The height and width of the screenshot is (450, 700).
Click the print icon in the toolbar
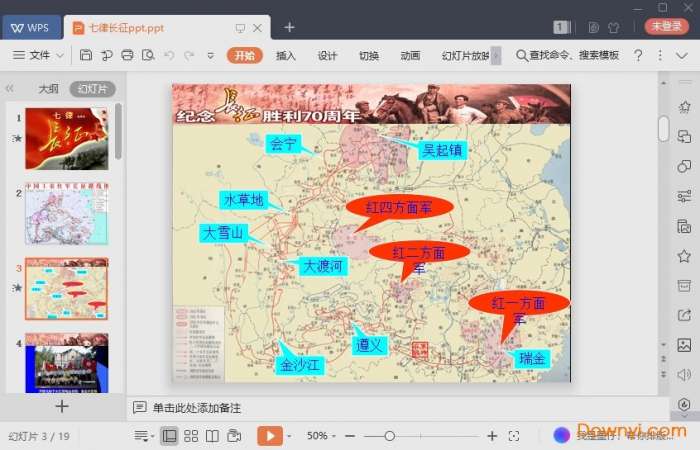tap(127, 55)
